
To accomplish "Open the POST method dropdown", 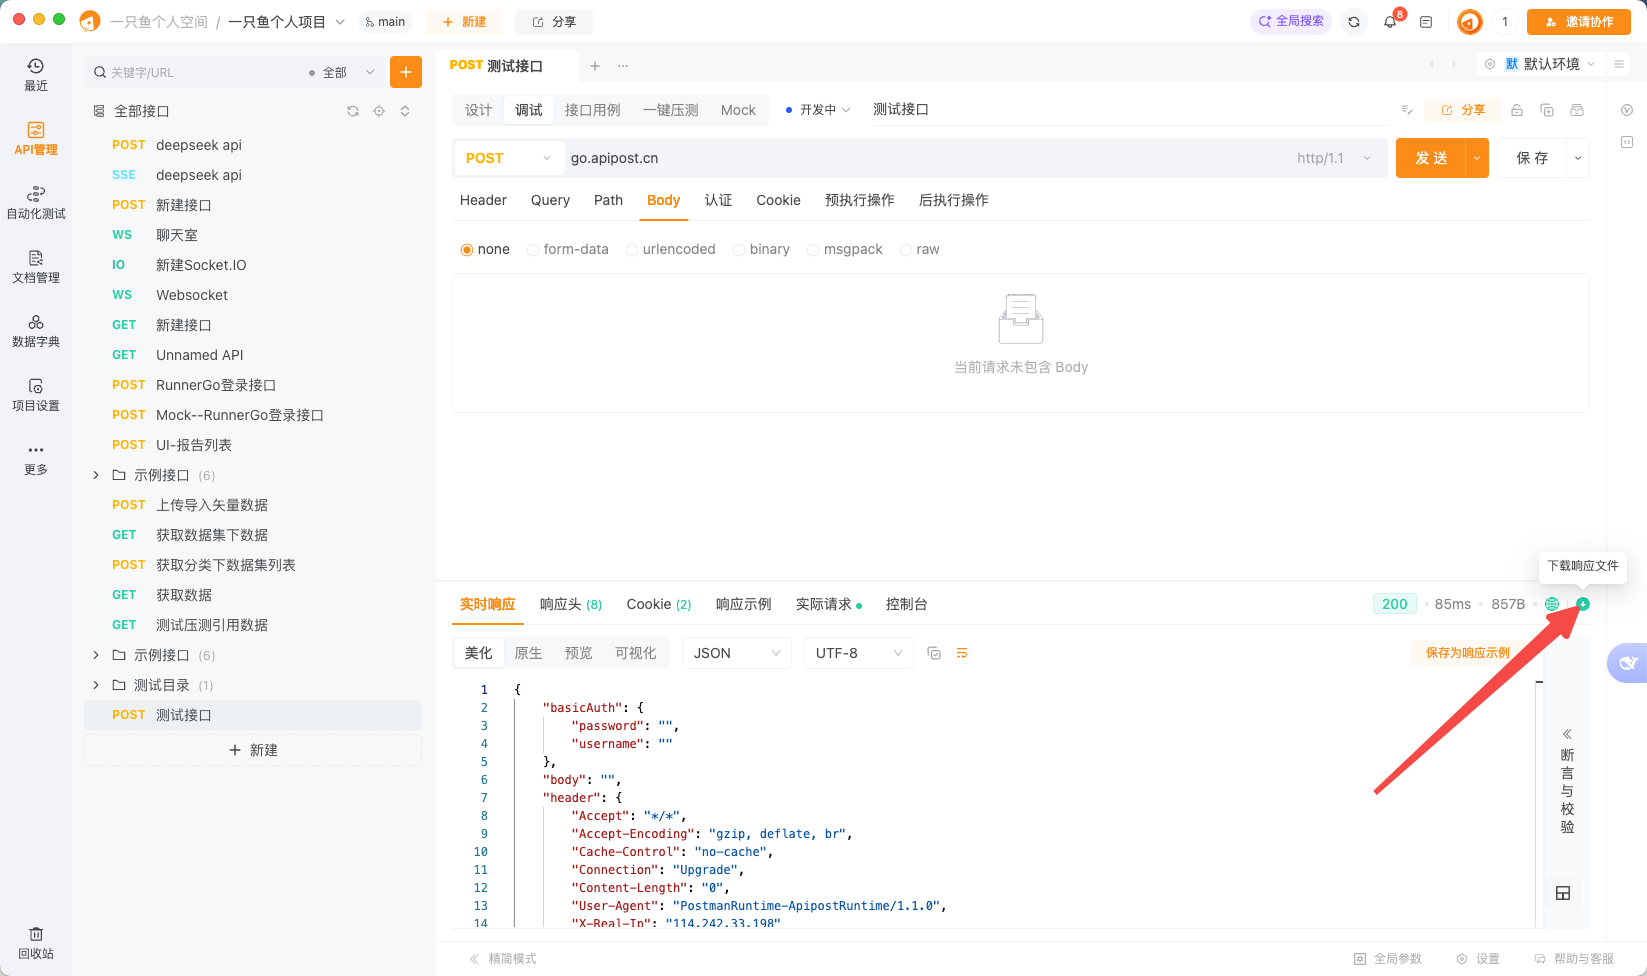I will click(x=507, y=158).
